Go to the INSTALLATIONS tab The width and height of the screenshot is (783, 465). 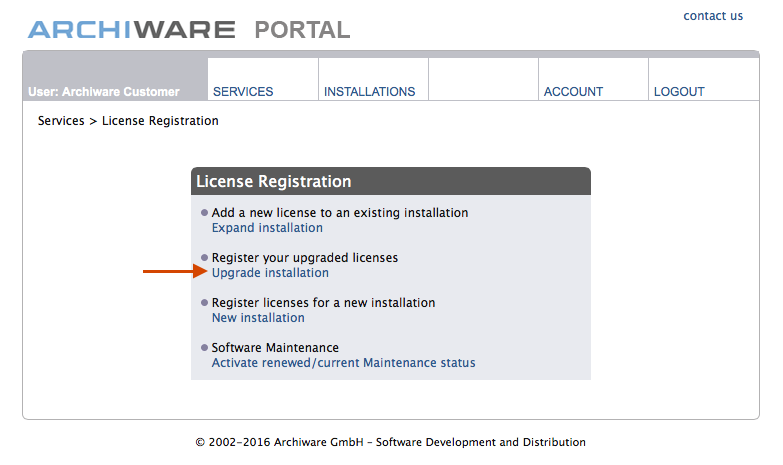[x=369, y=91]
